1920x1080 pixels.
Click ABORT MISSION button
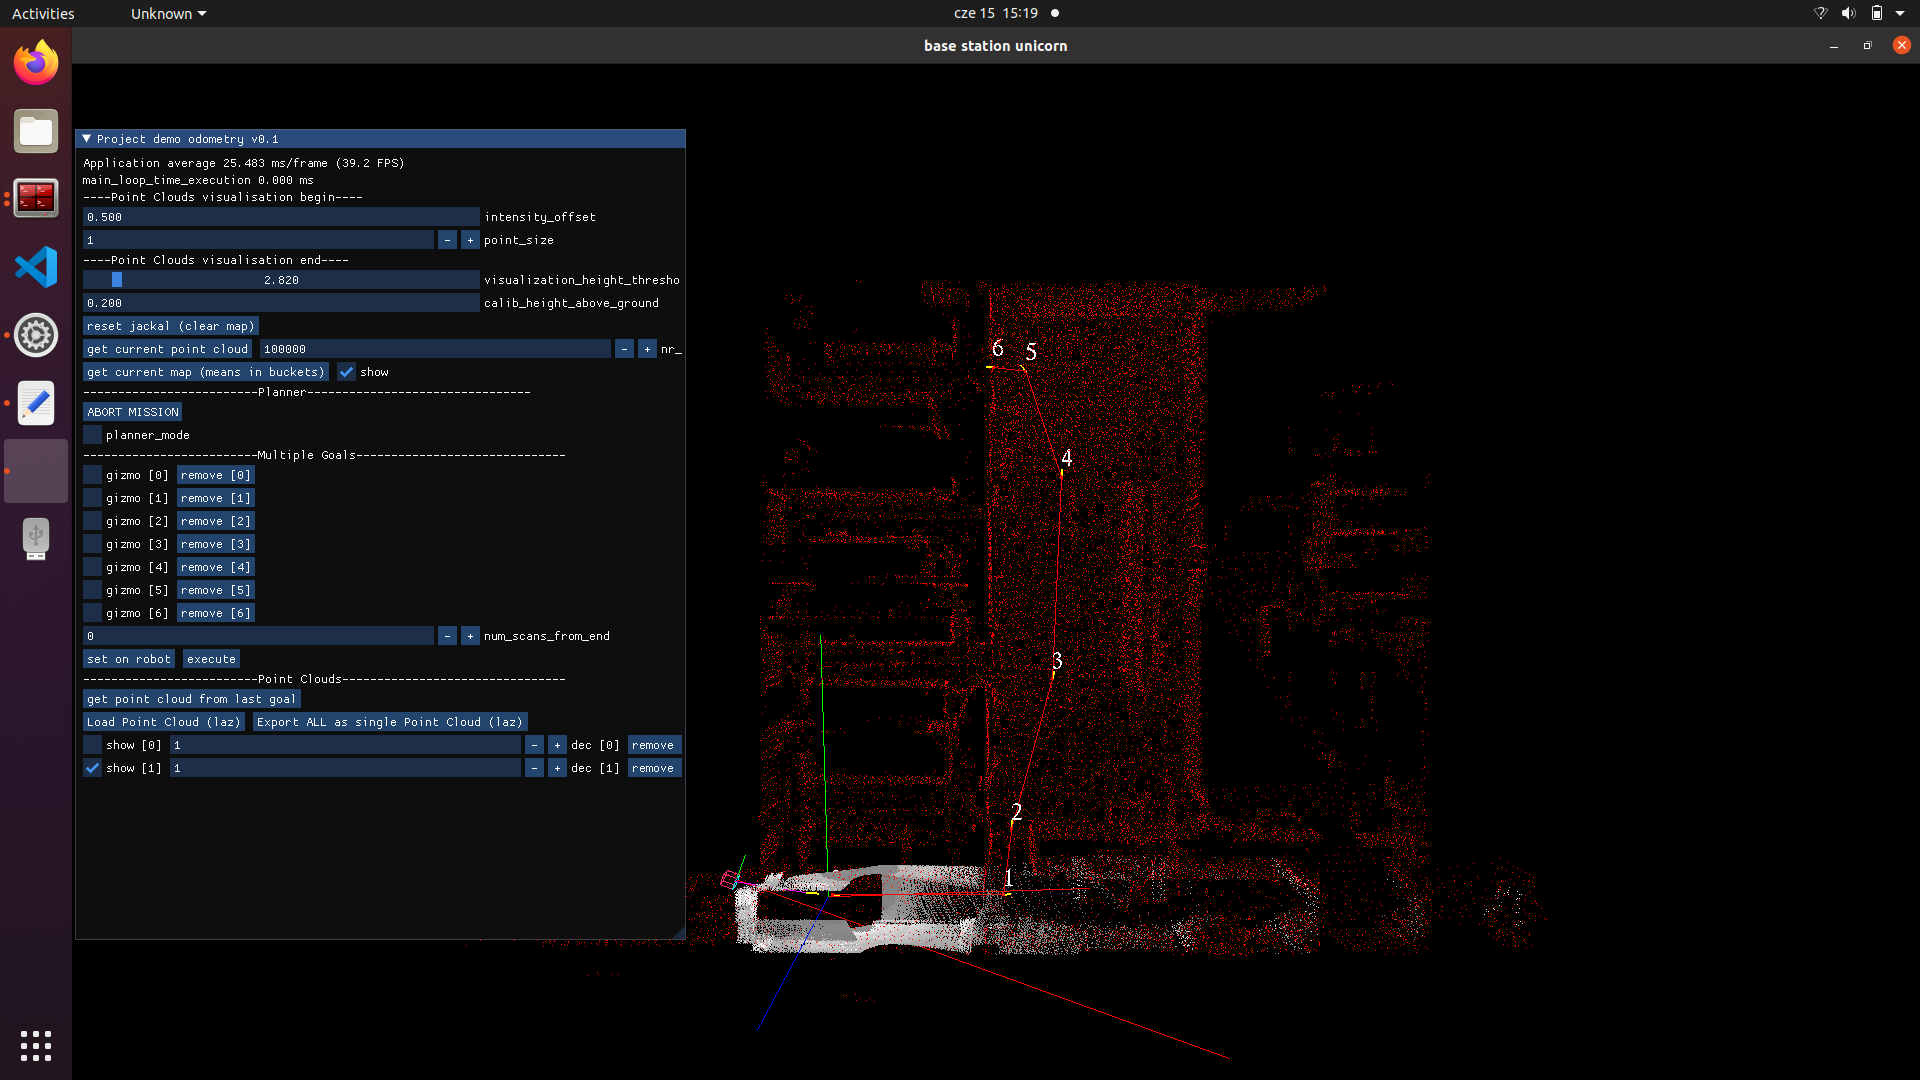(x=132, y=412)
